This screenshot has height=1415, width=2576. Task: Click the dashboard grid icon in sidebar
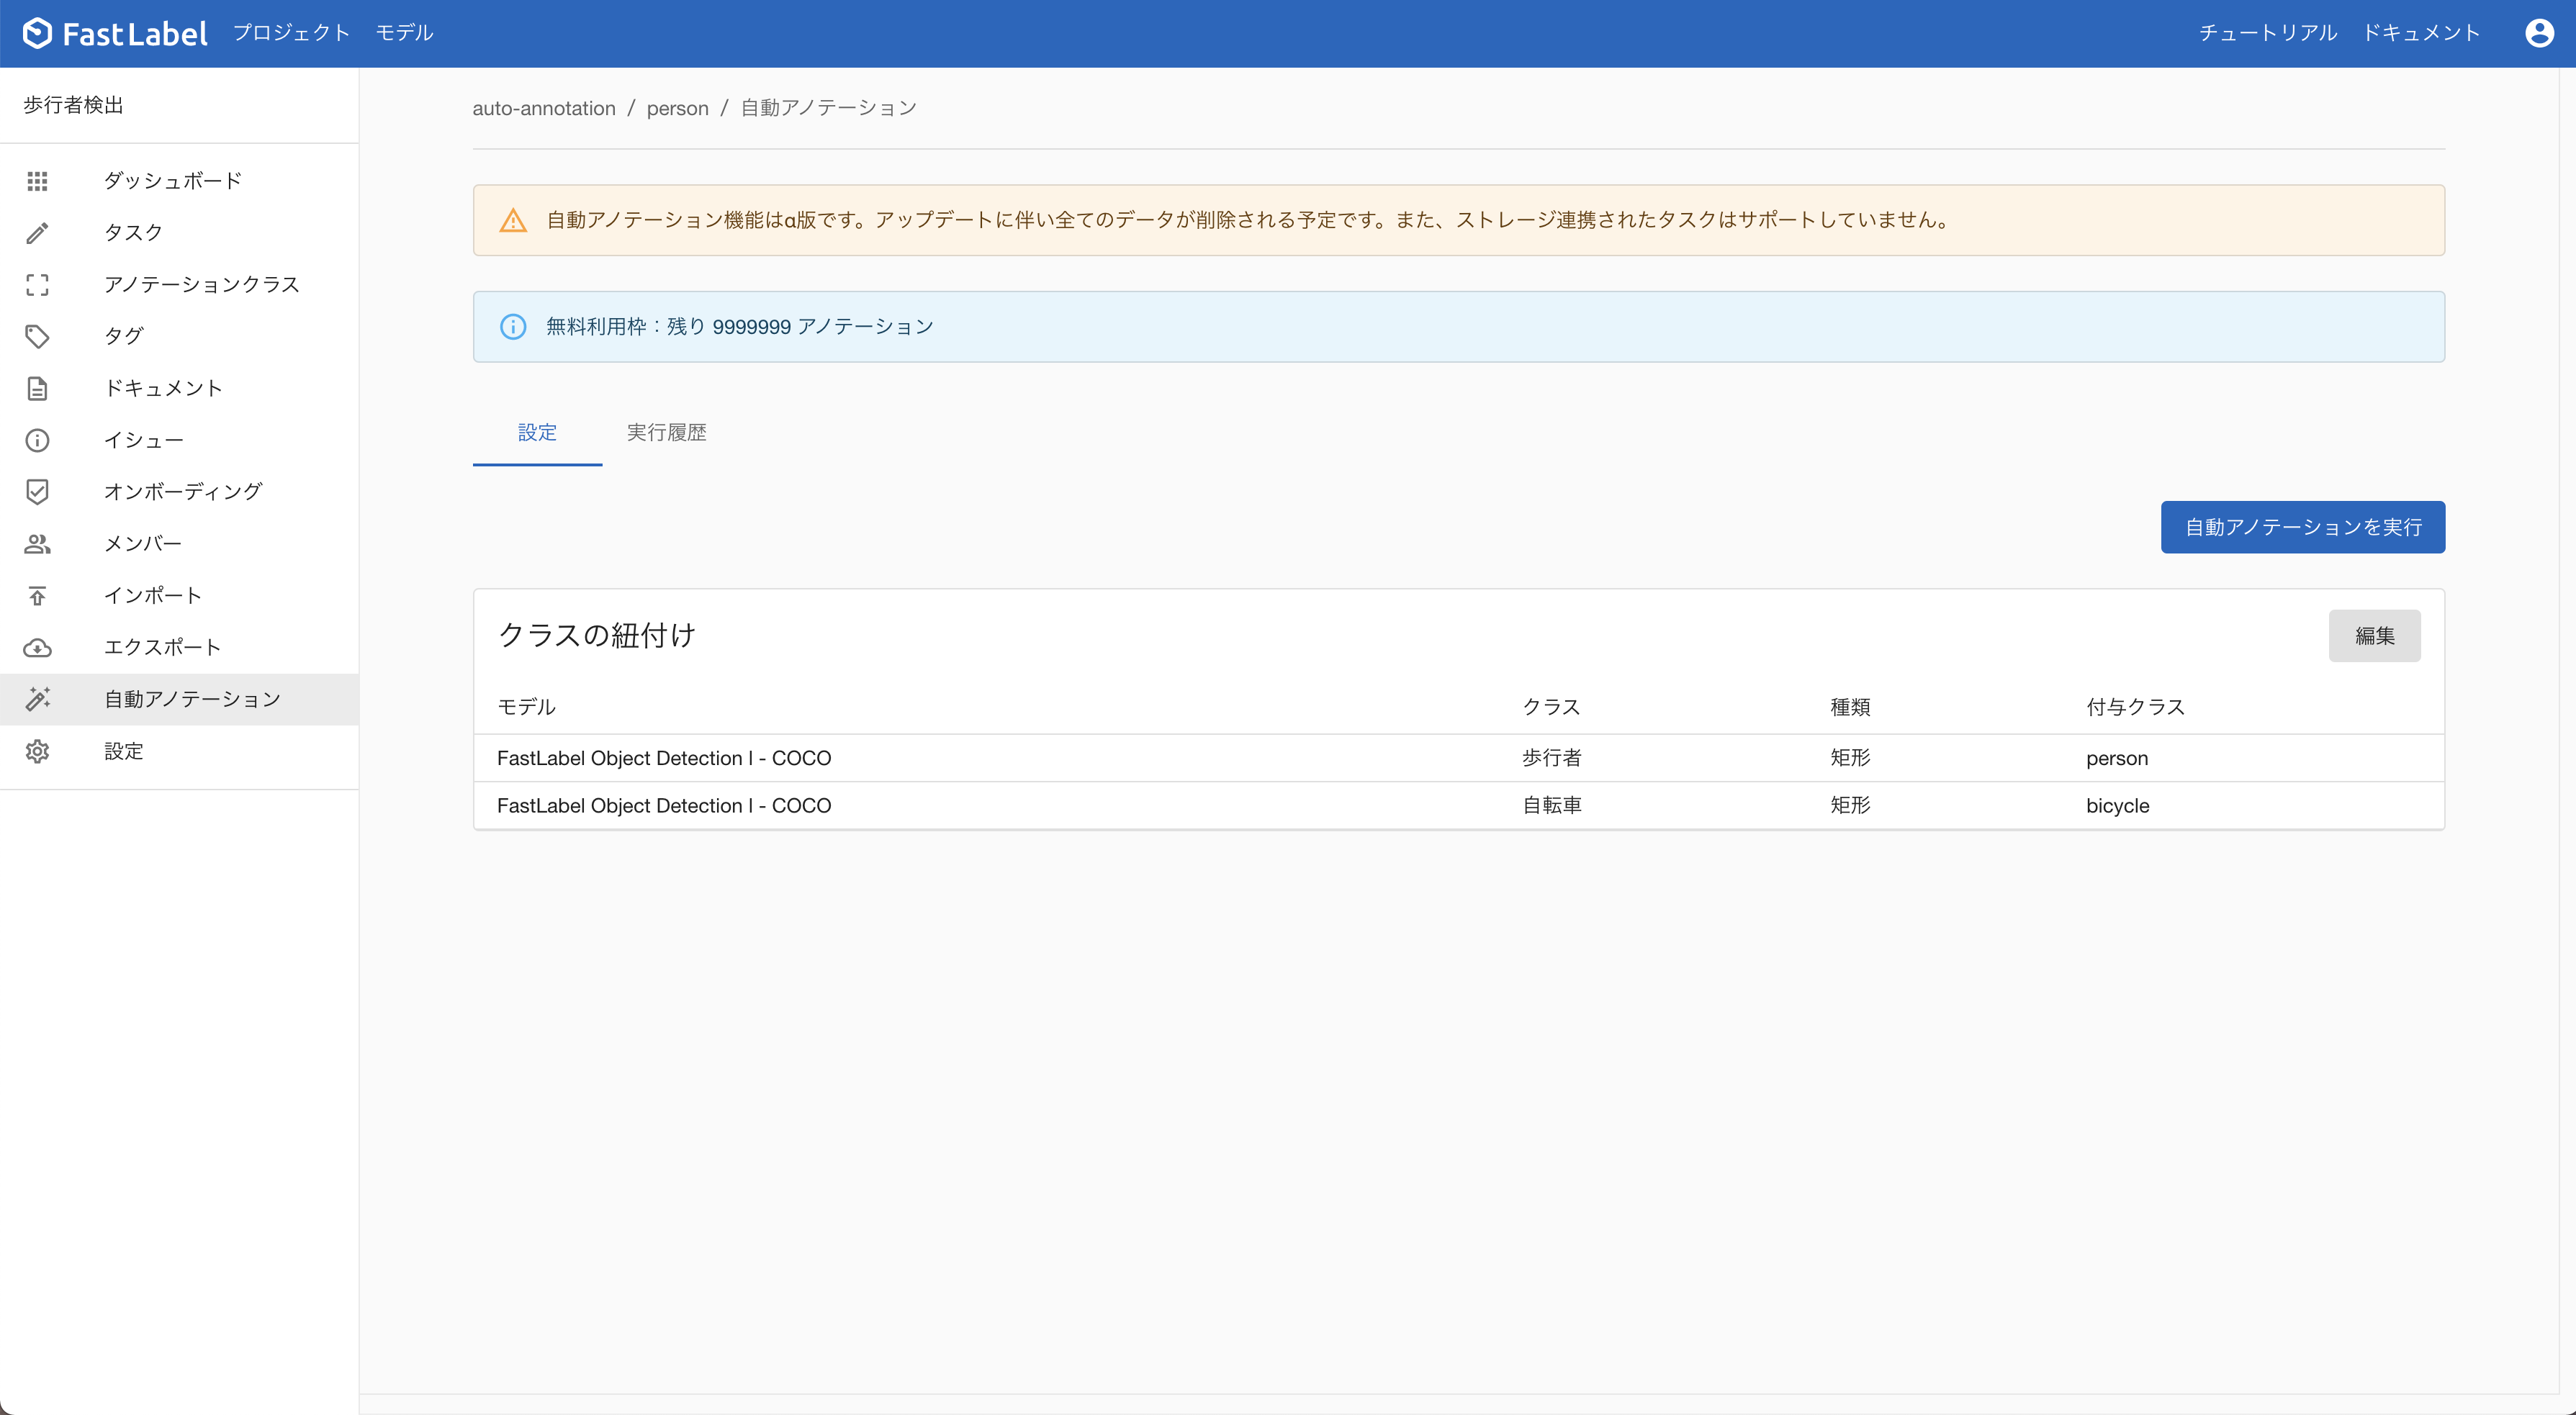[37, 181]
